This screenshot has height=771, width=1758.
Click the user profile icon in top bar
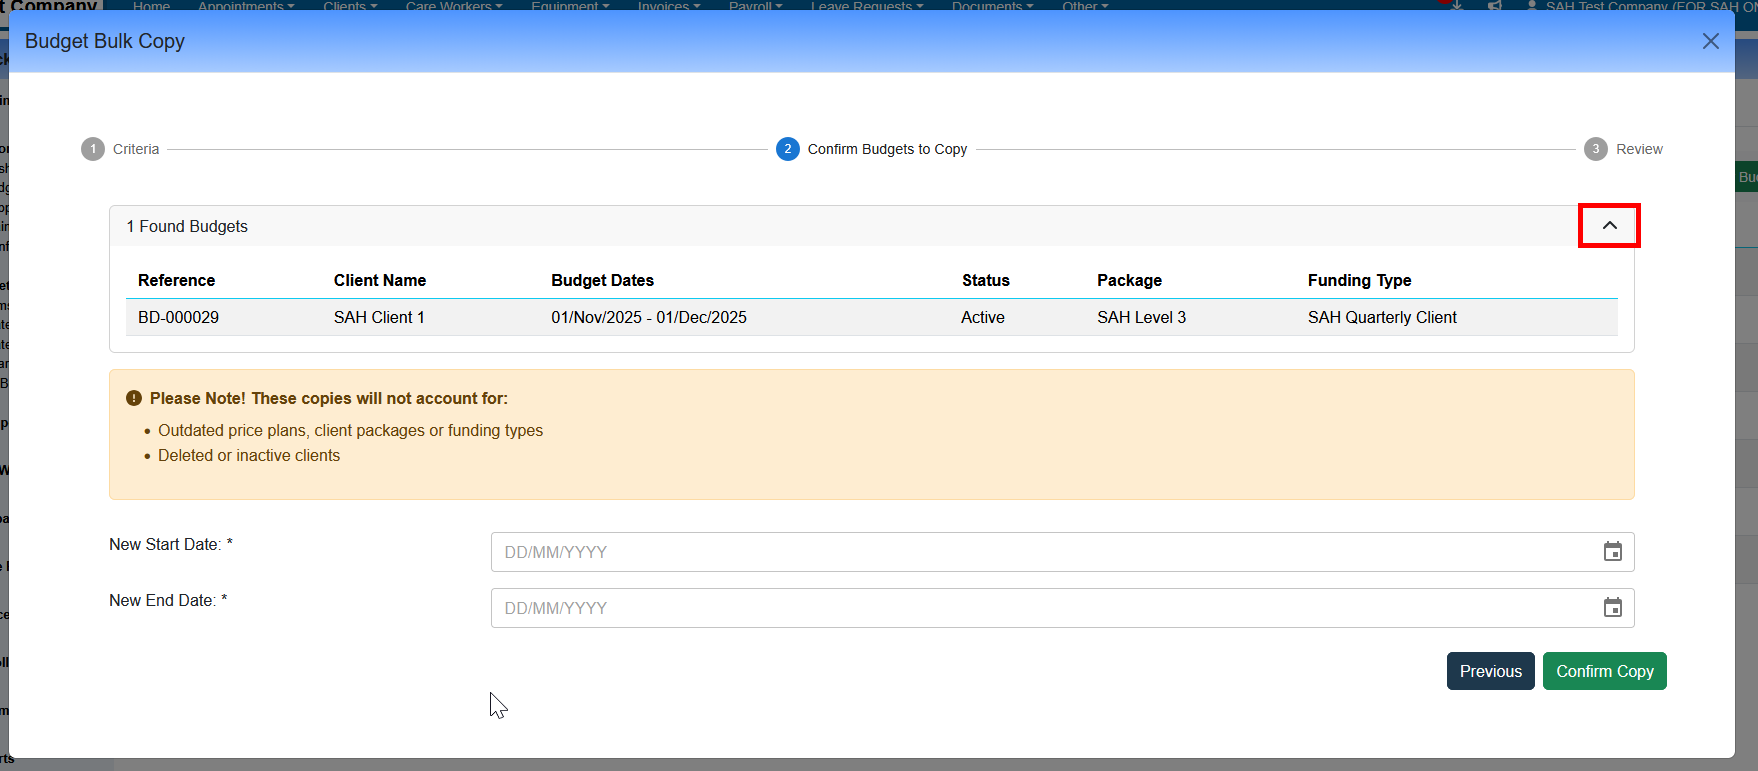(1531, 6)
